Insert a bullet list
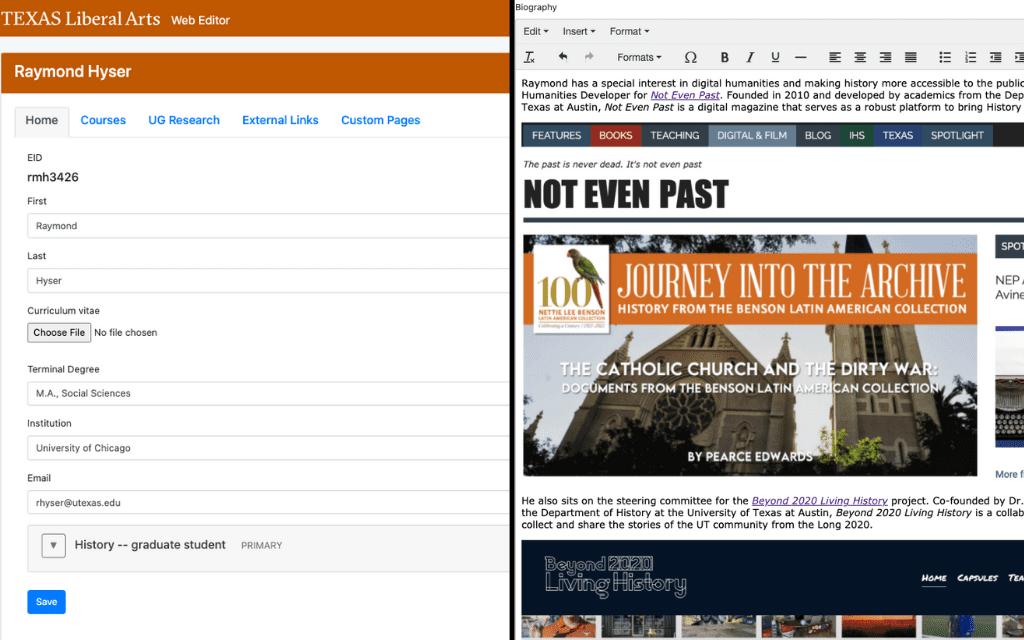 click(944, 57)
